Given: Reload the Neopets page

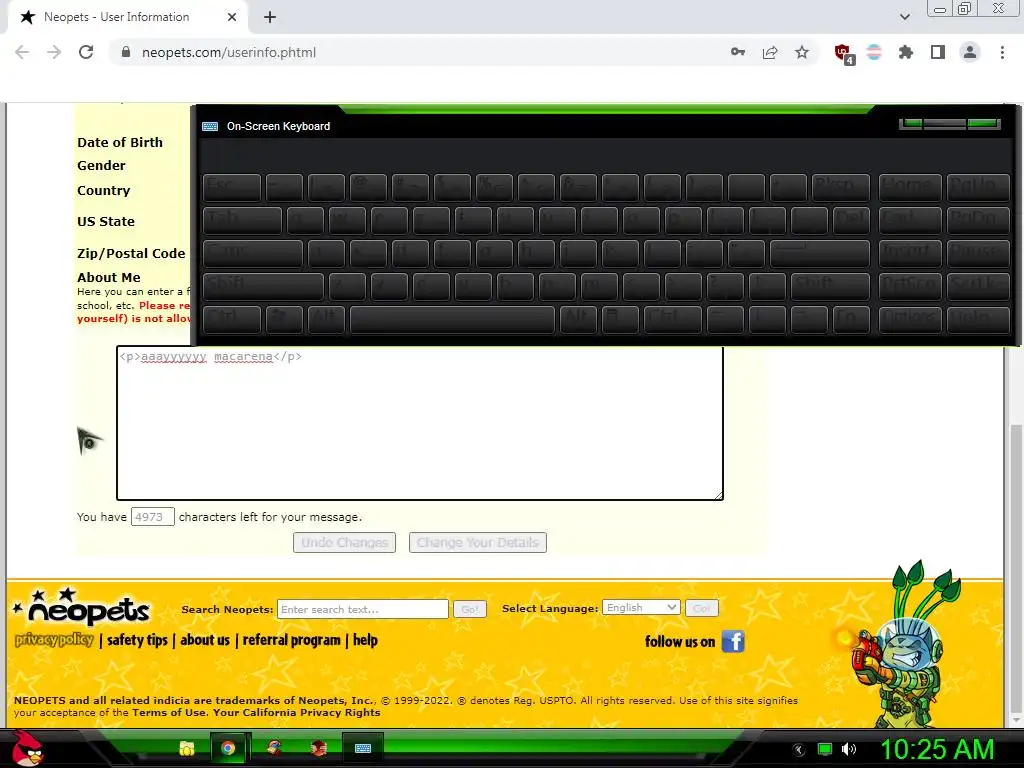Looking at the screenshot, I should pos(86,52).
